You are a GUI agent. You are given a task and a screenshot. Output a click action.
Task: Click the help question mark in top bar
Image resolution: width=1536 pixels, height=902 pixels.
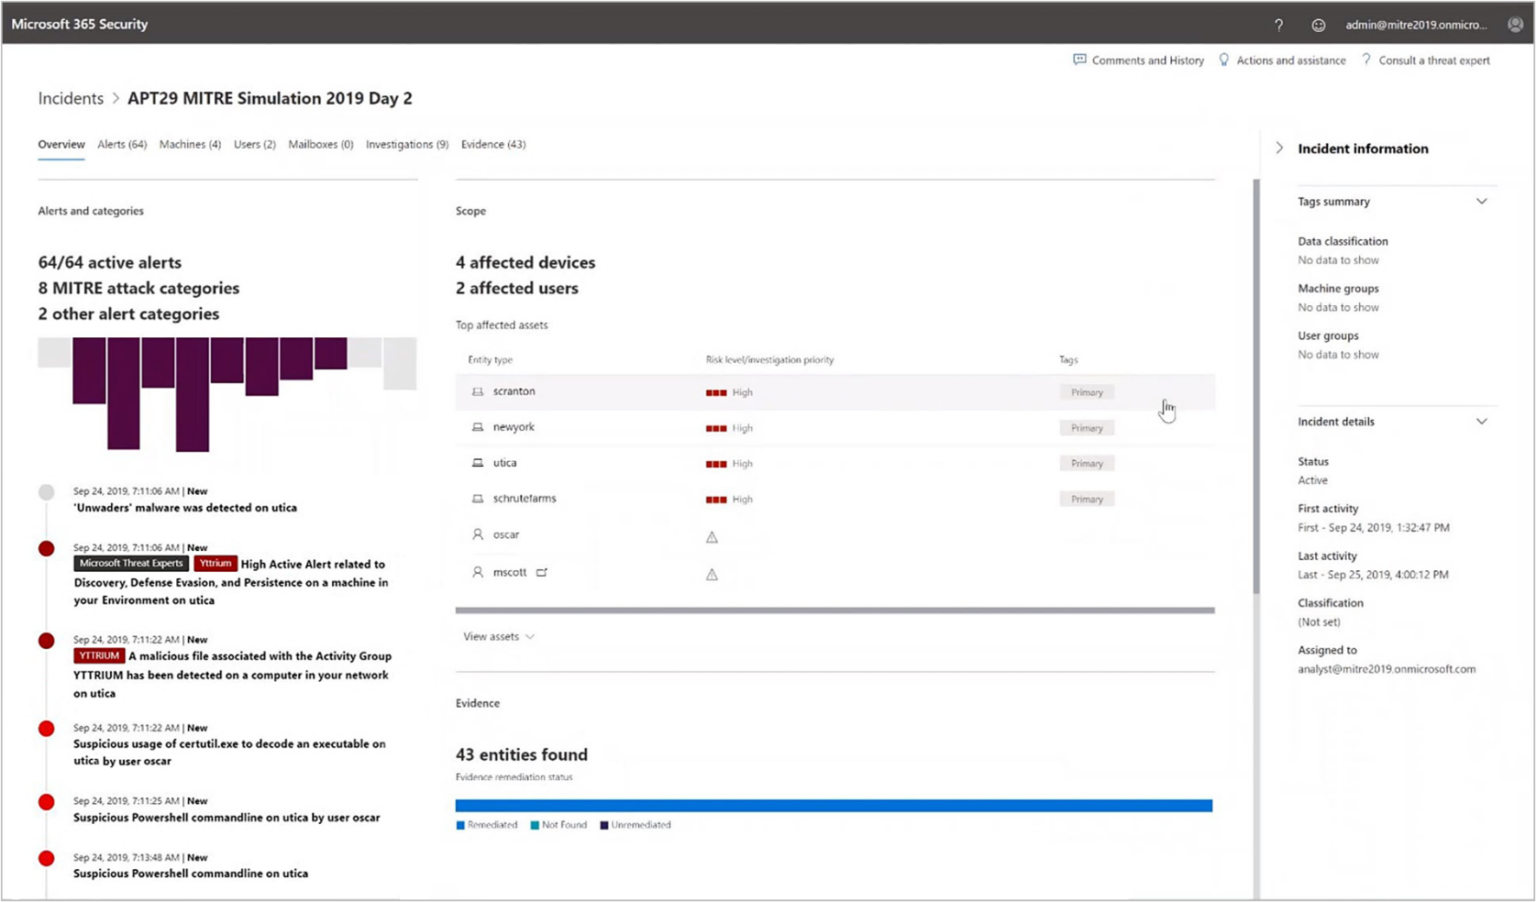click(x=1278, y=24)
